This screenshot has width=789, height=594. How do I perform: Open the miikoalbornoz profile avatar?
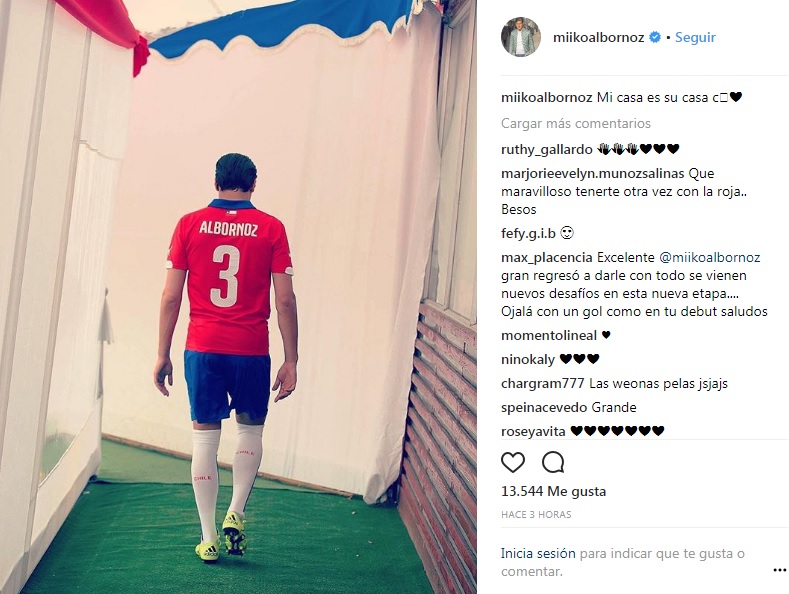pyautogui.click(x=521, y=37)
